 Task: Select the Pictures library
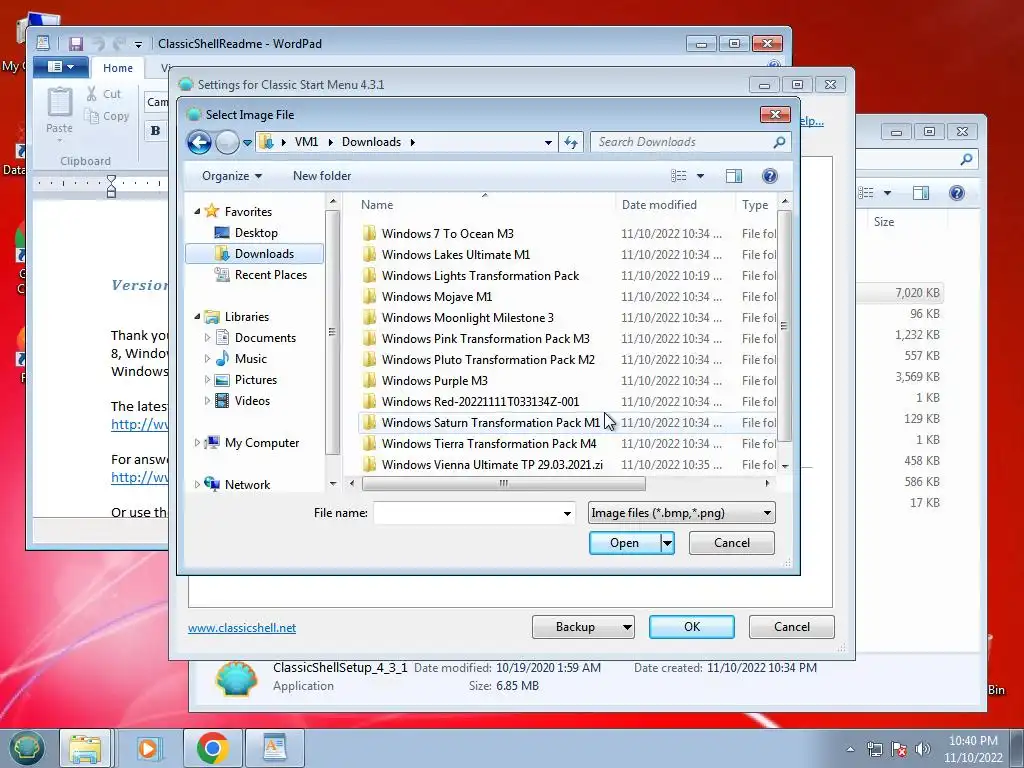255,379
